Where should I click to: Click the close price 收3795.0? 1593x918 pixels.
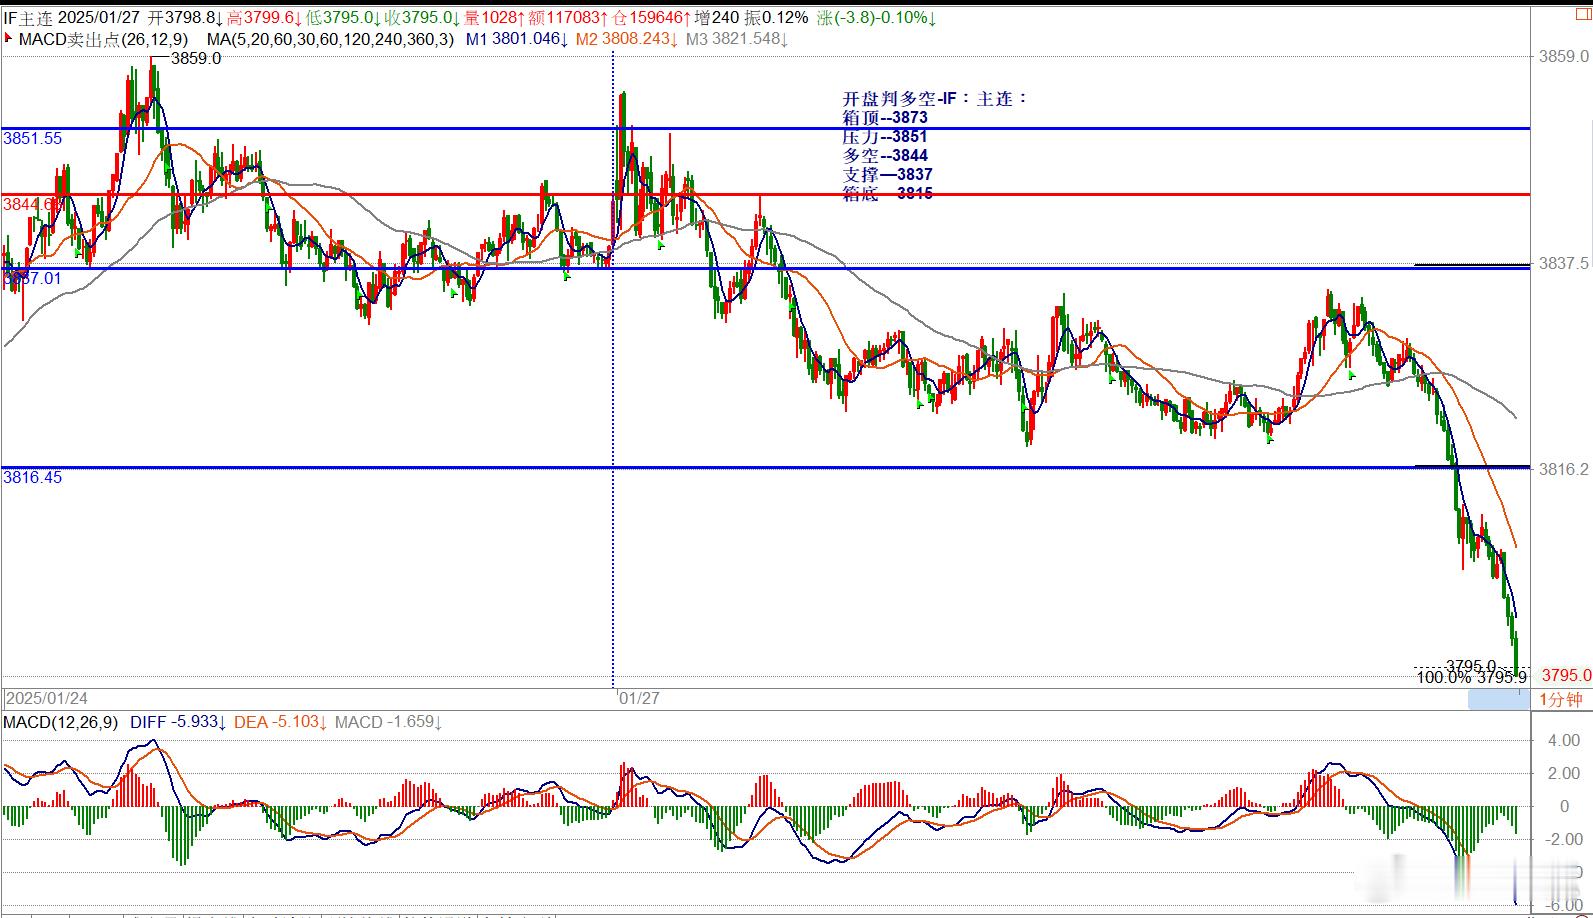pyautogui.click(x=421, y=18)
